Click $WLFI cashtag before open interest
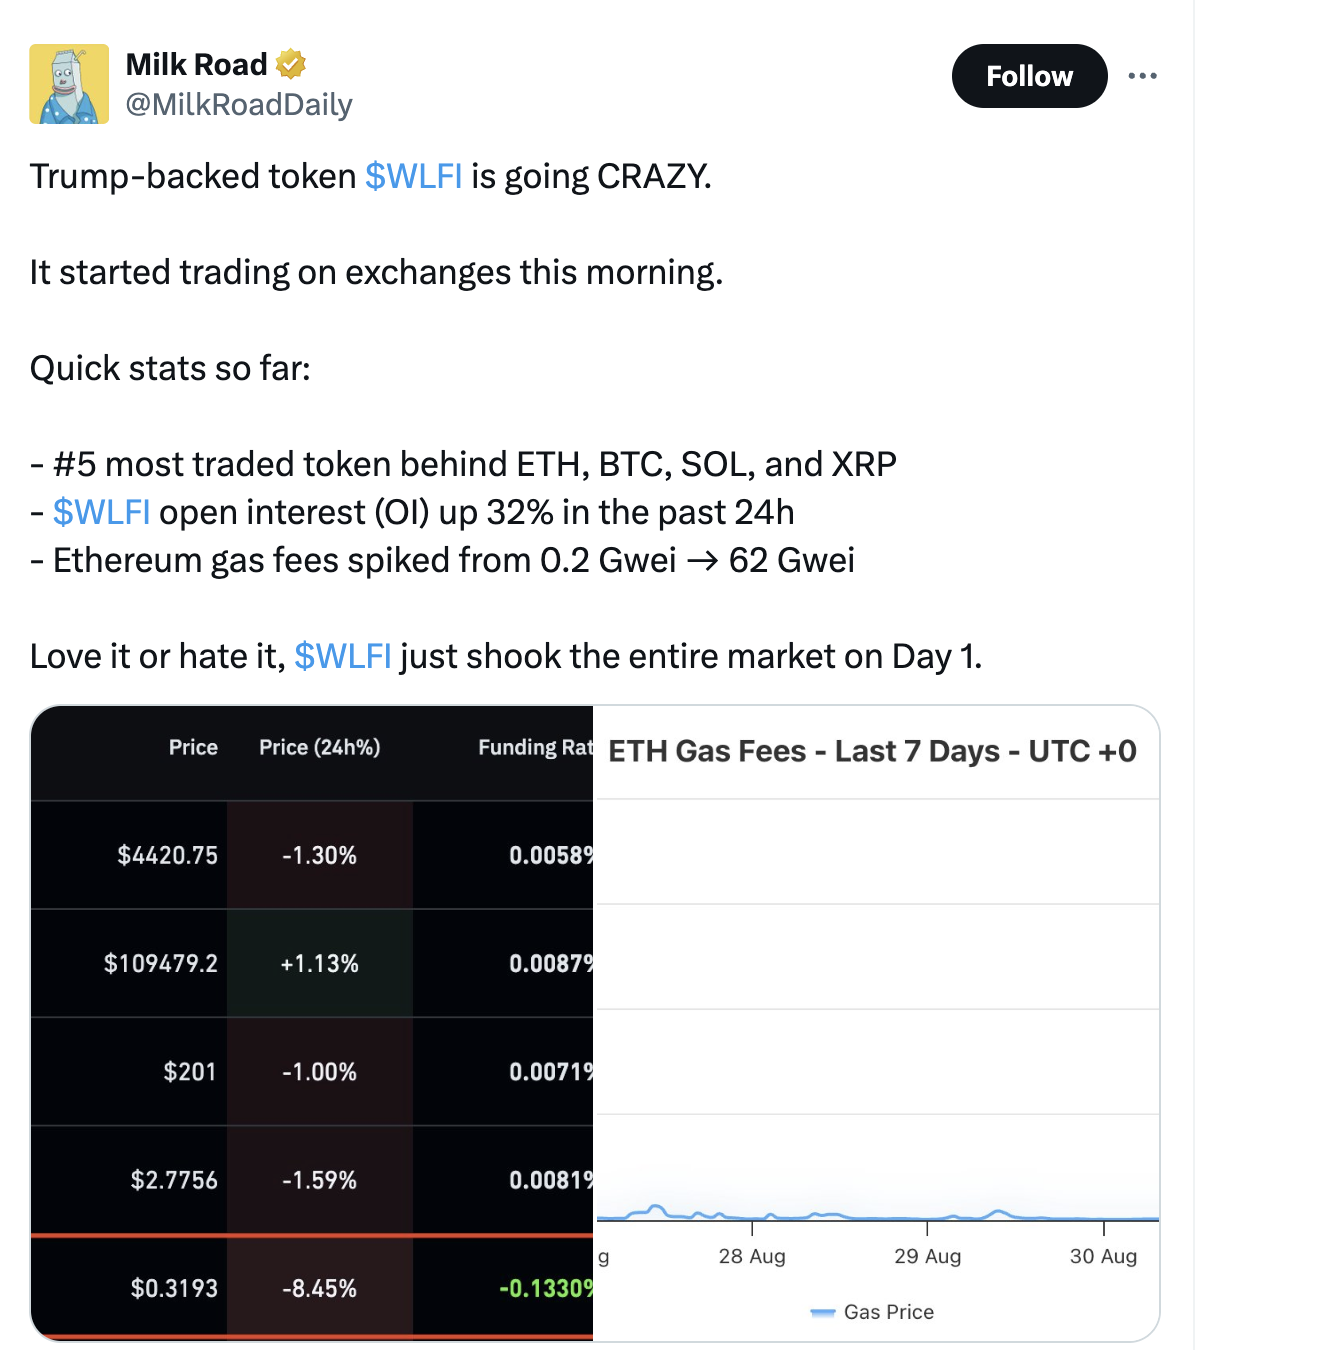The height and width of the screenshot is (1350, 1344). (102, 512)
